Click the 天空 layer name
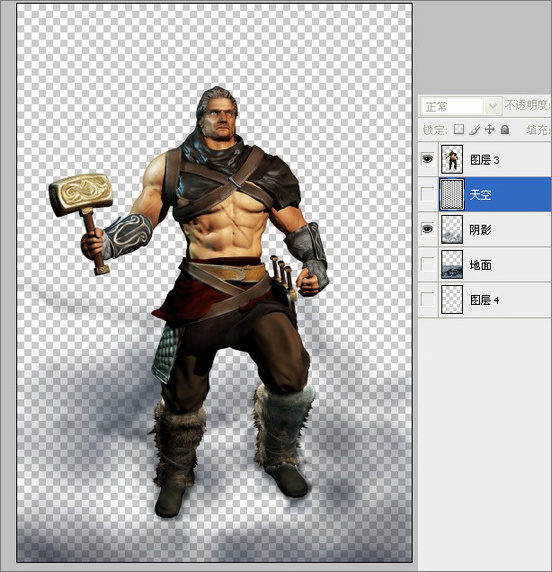 pos(480,195)
